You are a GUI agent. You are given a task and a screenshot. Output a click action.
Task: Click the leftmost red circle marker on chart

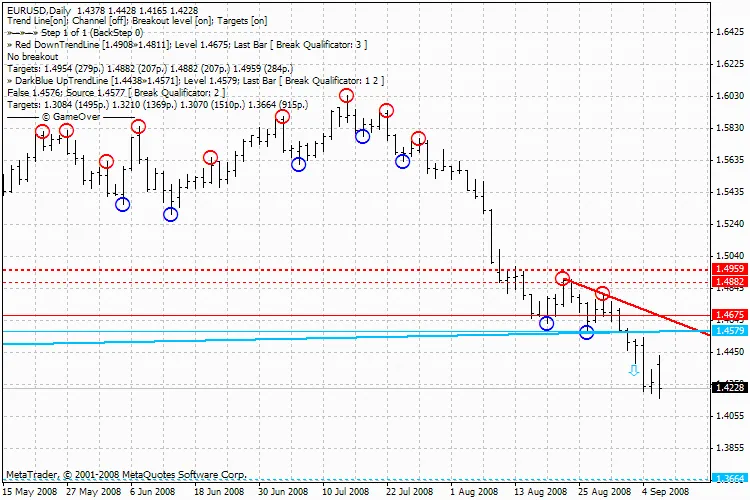click(x=43, y=131)
